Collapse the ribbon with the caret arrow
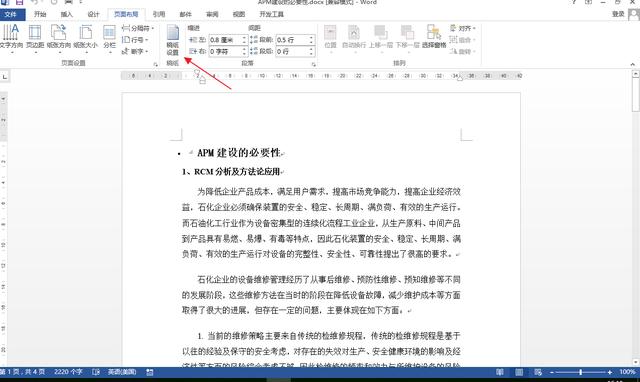This screenshot has height=382, width=640. click(x=632, y=64)
